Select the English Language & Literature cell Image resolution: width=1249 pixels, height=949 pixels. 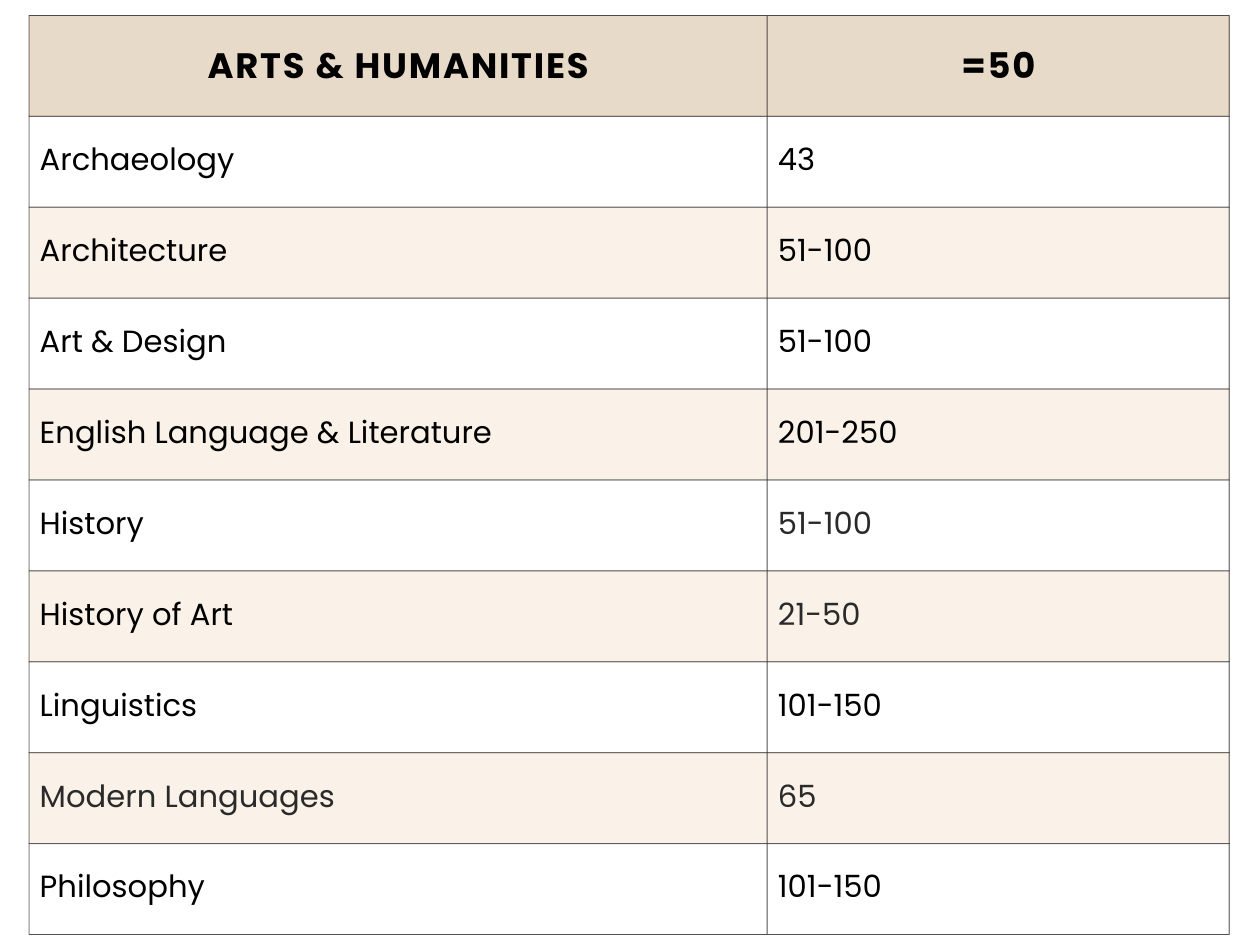click(265, 433)
